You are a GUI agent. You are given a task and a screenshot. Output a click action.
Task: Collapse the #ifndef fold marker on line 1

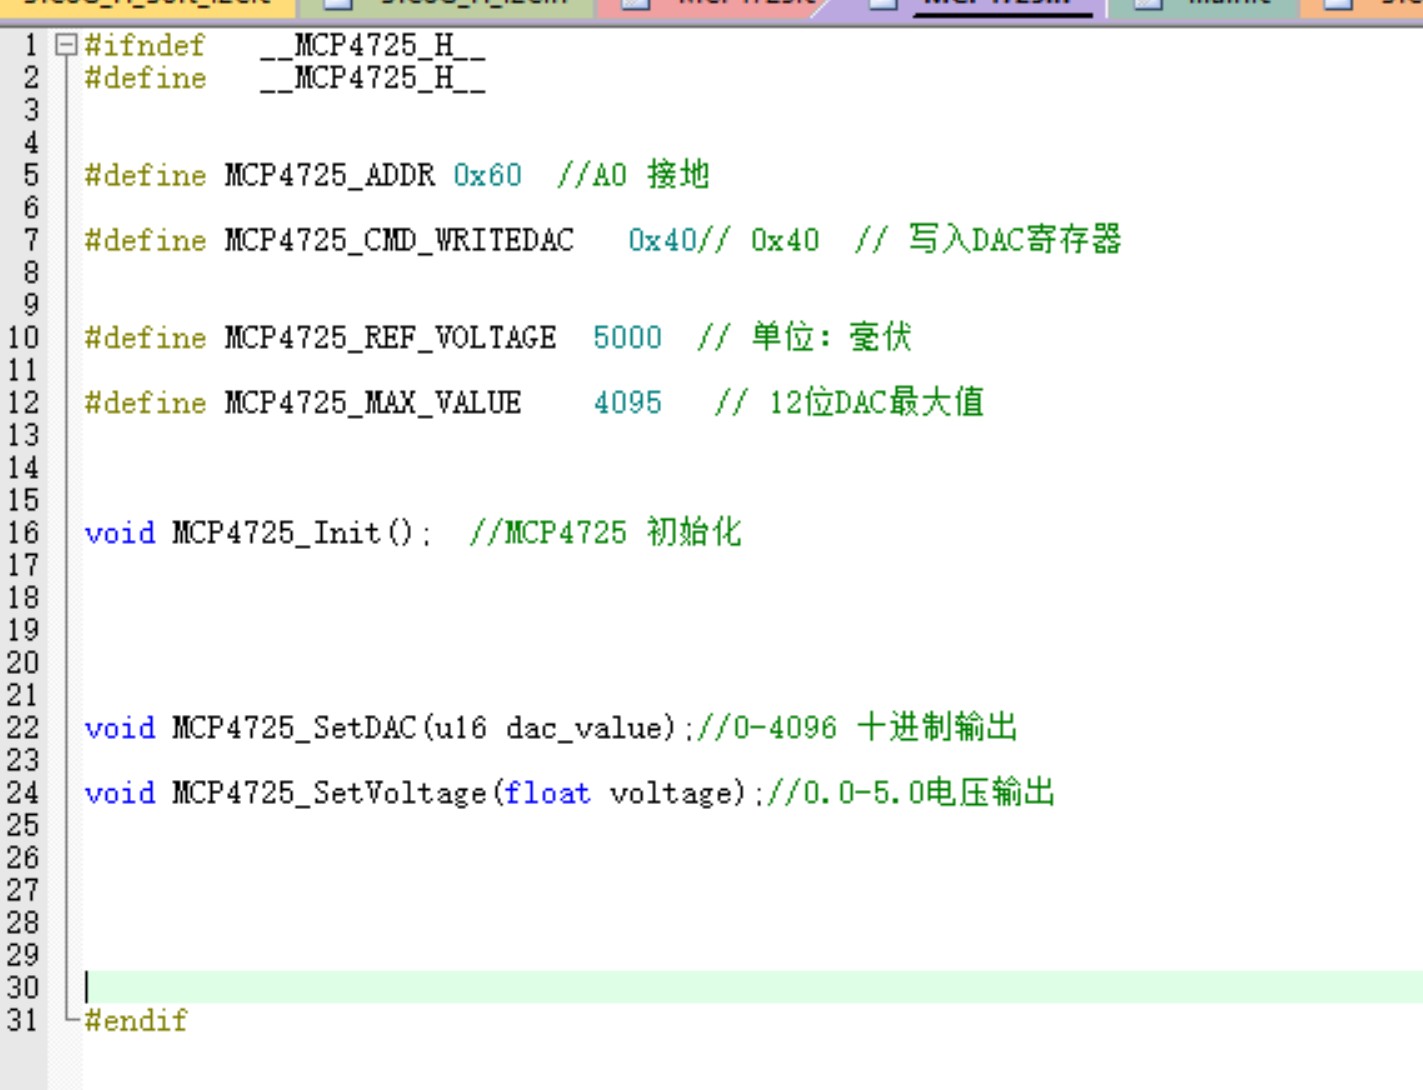tap(66, 45)
